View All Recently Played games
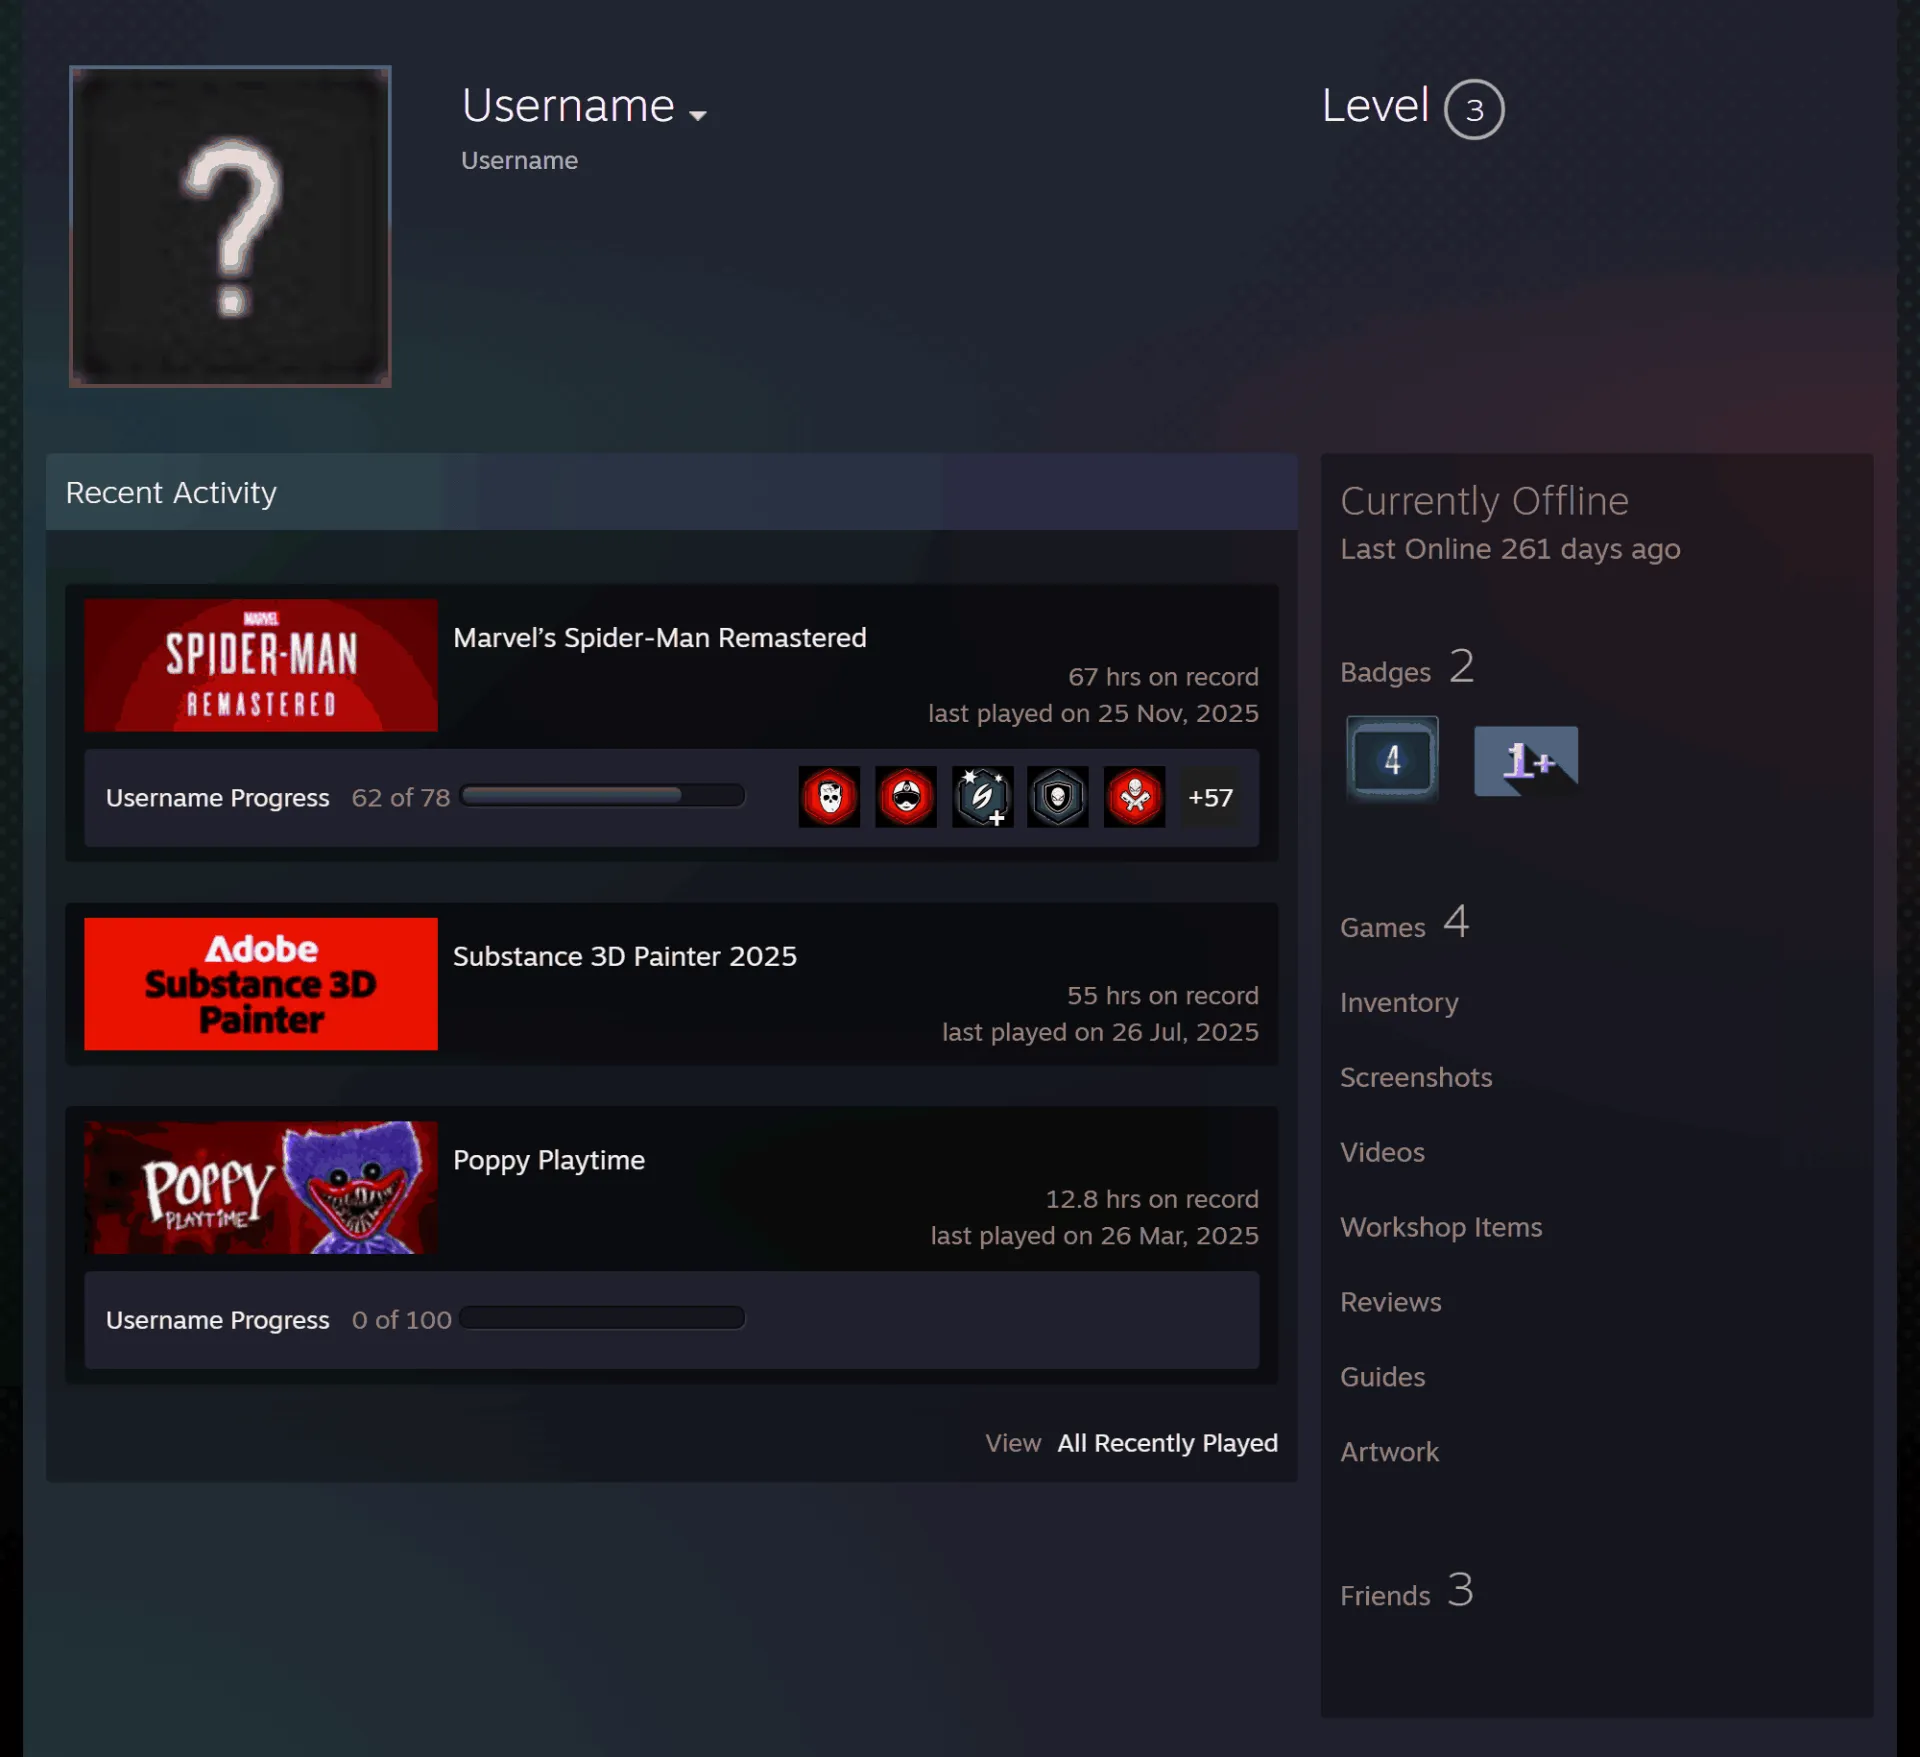The height and width of the screenshot is (1757, 1920). pos(1167,1443)
